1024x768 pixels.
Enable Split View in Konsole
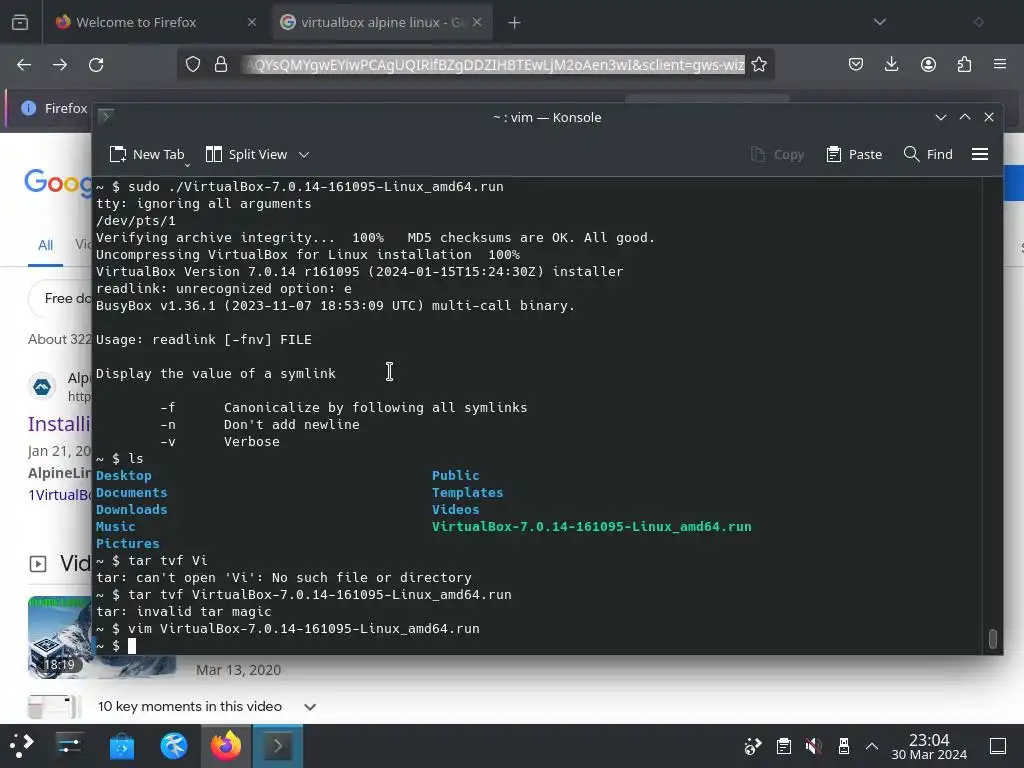247,155
